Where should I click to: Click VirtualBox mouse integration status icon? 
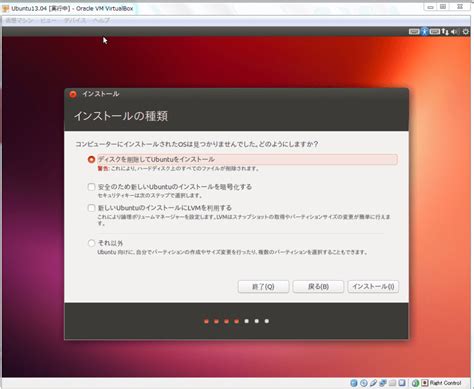[x=415, y=383]
